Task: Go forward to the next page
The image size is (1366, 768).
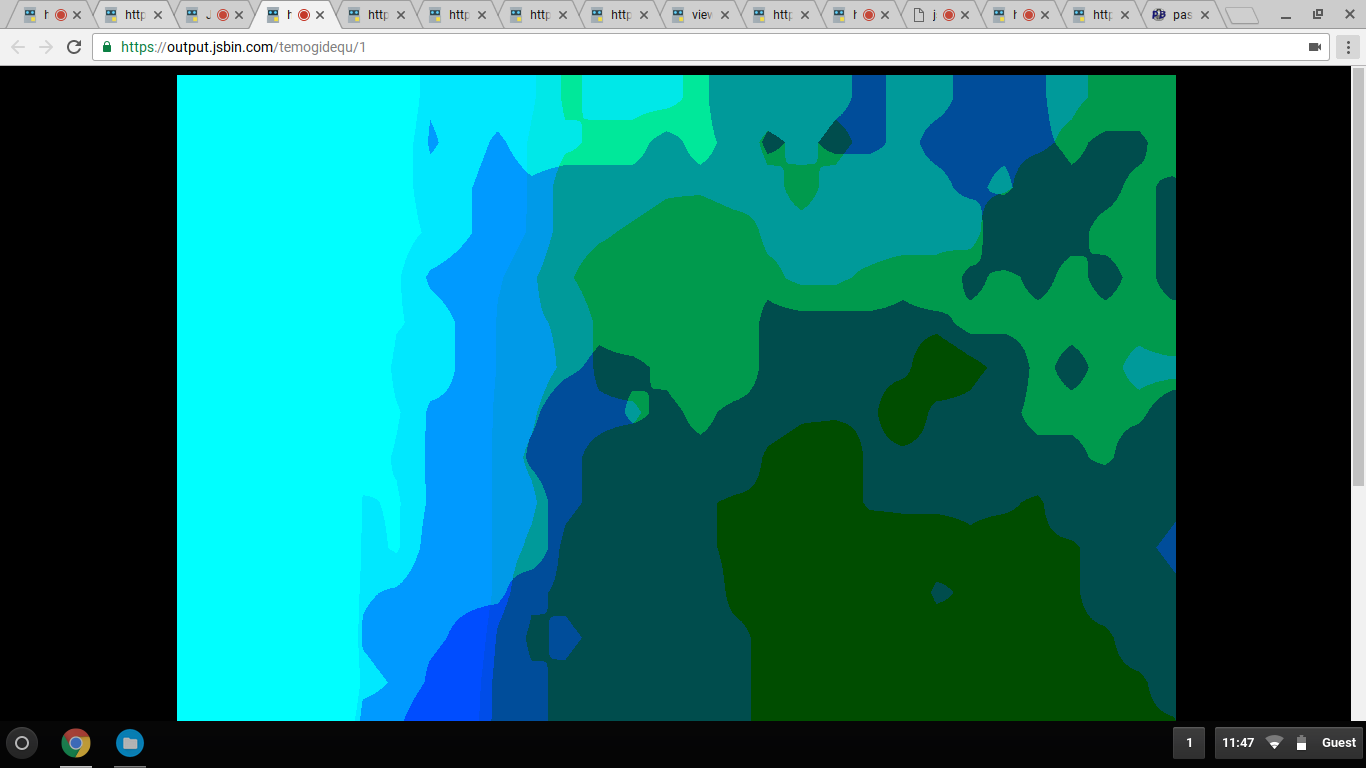Action: coord(46,47)
